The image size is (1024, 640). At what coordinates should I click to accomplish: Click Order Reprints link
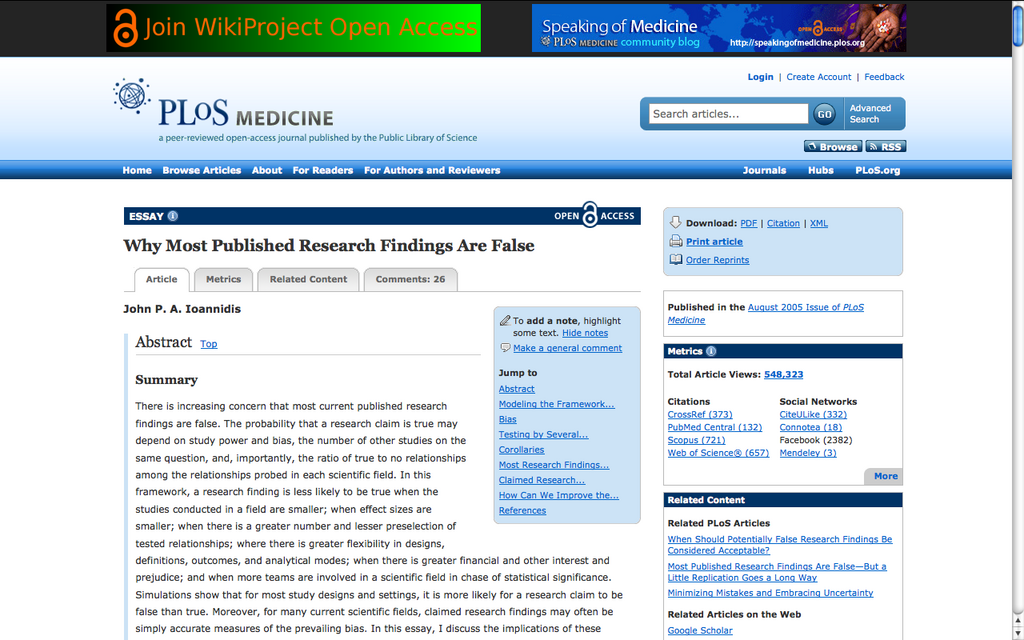pos(717,260)
